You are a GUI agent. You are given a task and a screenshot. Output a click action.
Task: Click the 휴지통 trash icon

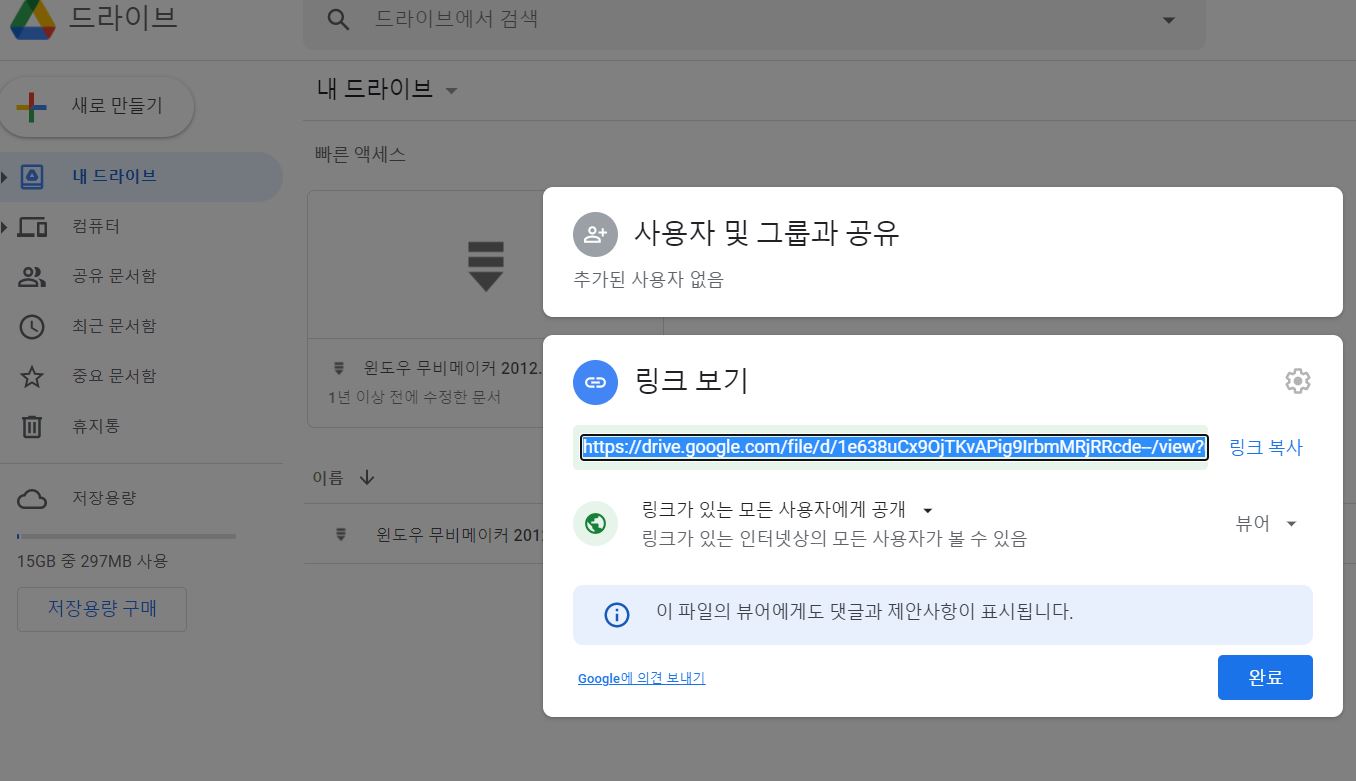click(x=32, y=427)
